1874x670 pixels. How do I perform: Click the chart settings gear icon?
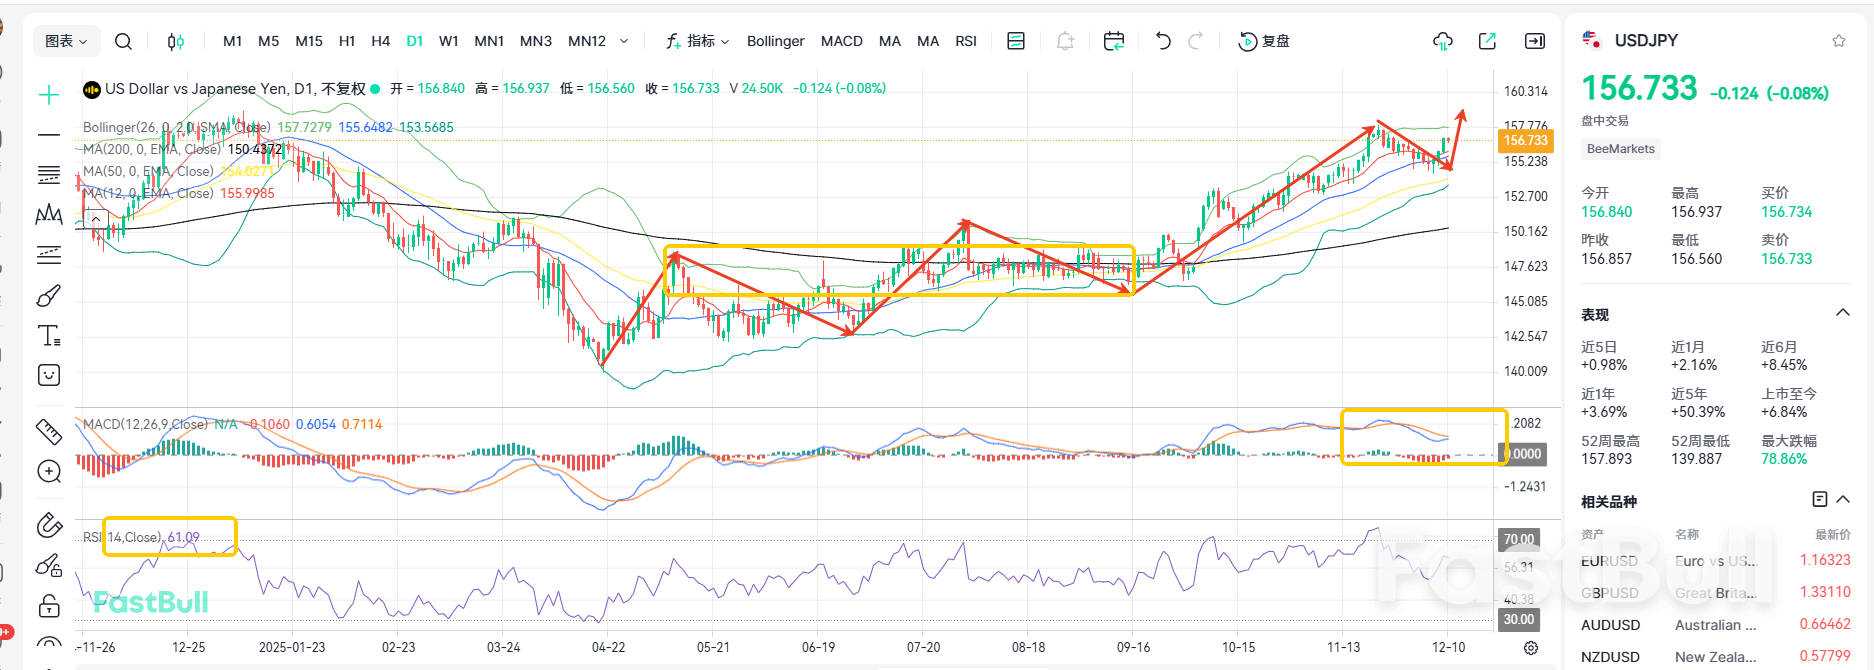pos(1530,648)
